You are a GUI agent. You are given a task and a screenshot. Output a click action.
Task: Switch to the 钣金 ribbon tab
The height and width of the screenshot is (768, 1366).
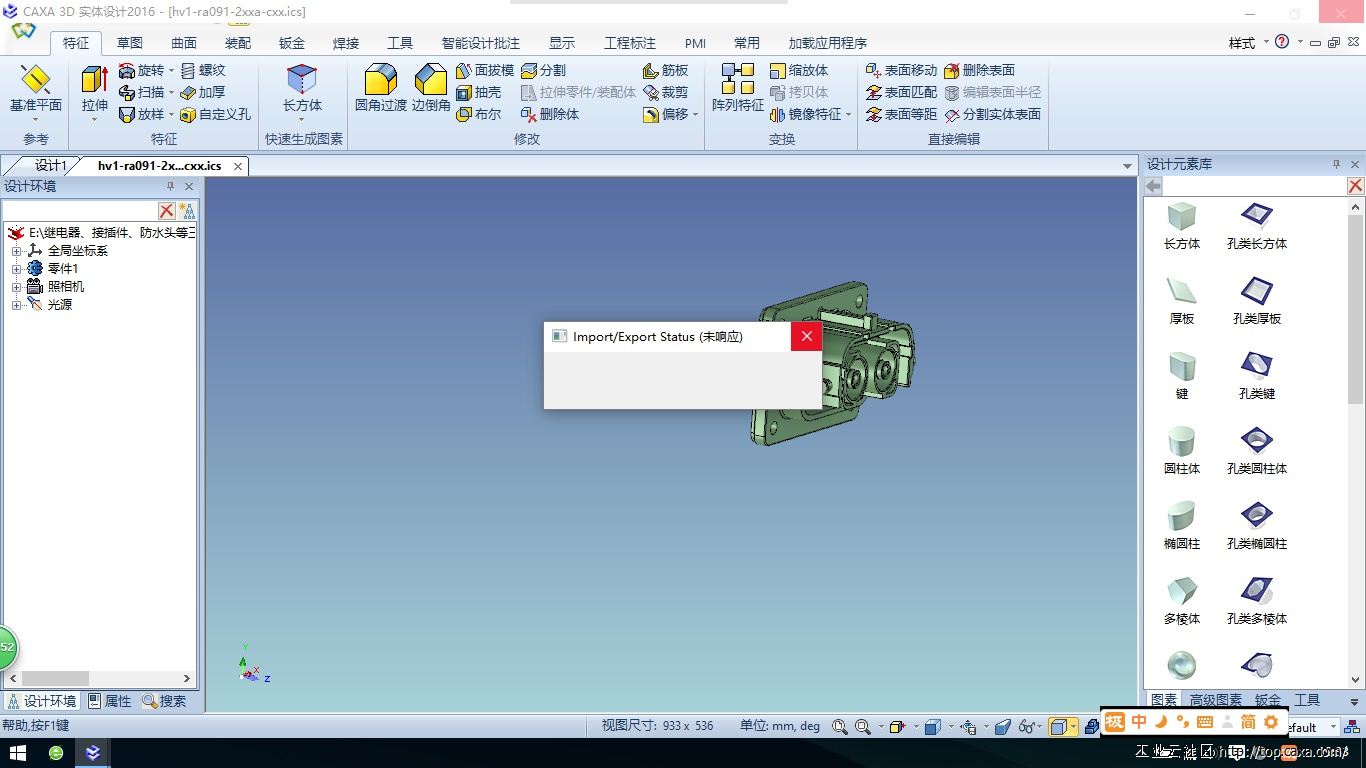coord(292,43)
